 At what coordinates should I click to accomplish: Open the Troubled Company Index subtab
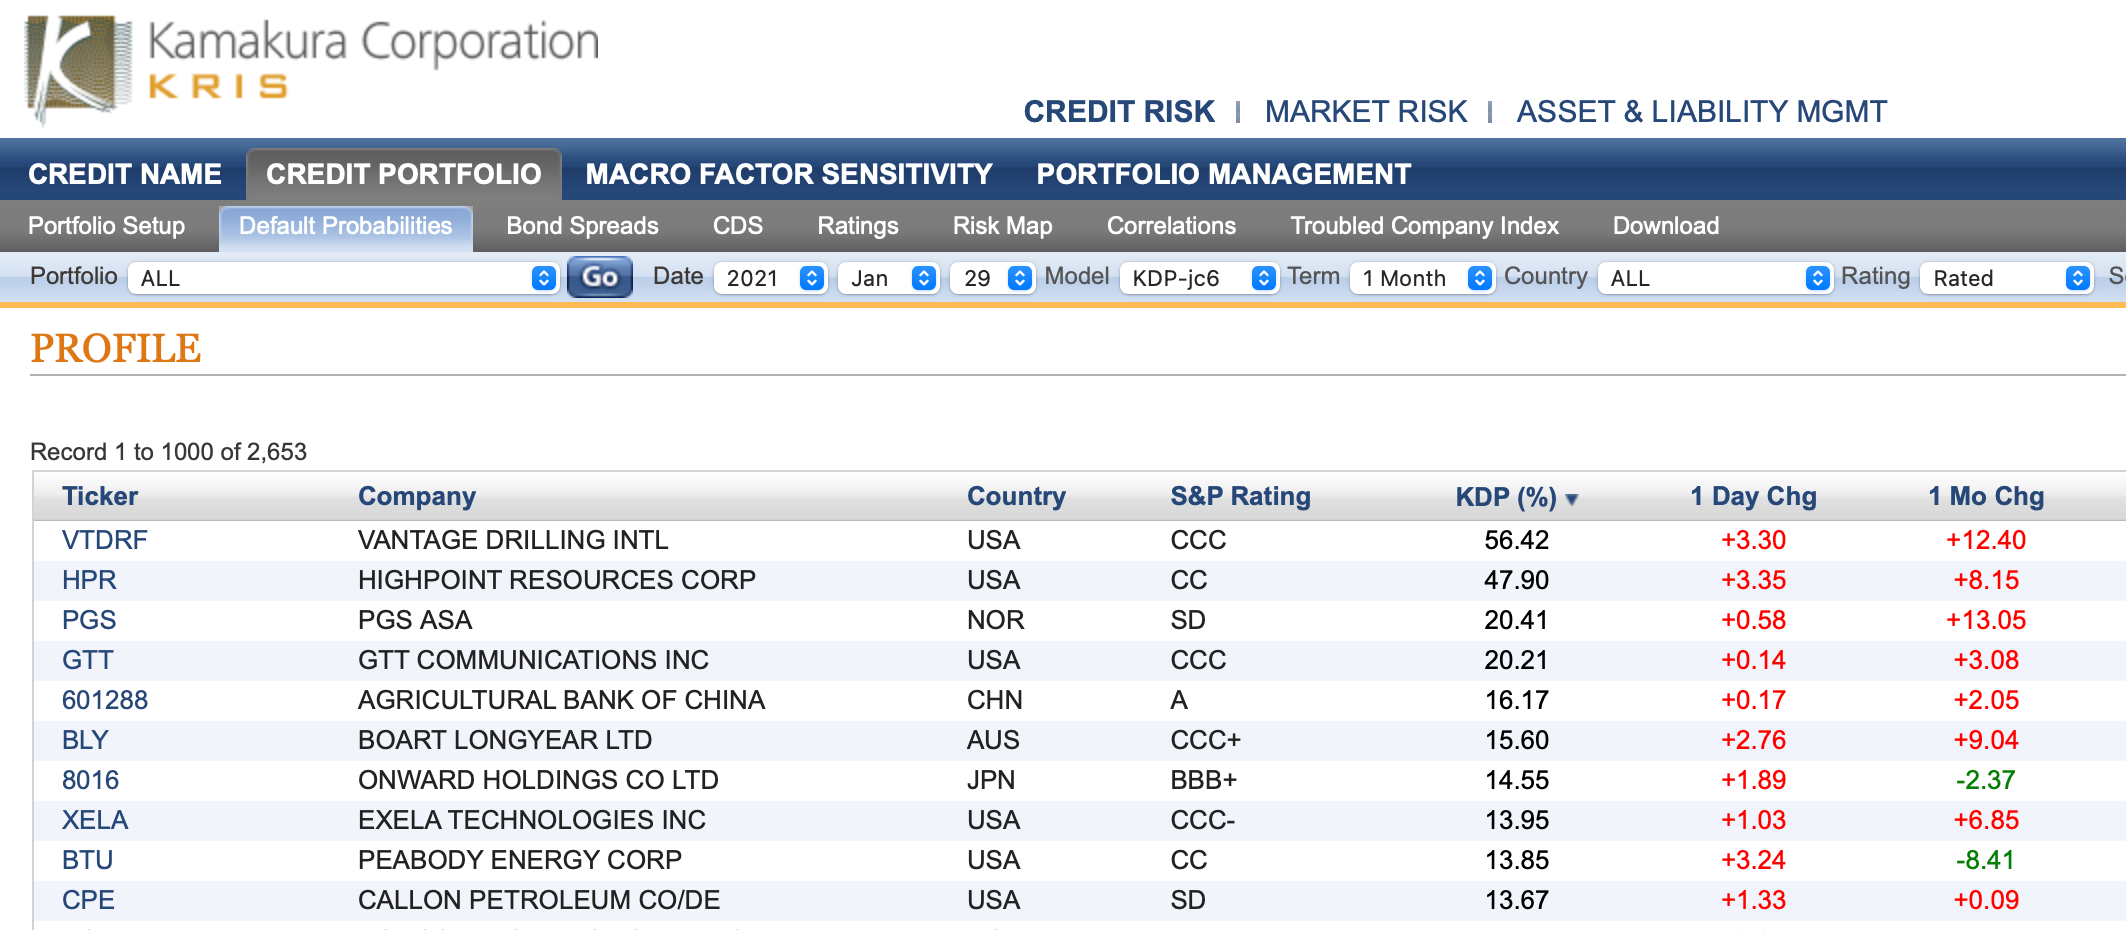(1424, 226)
